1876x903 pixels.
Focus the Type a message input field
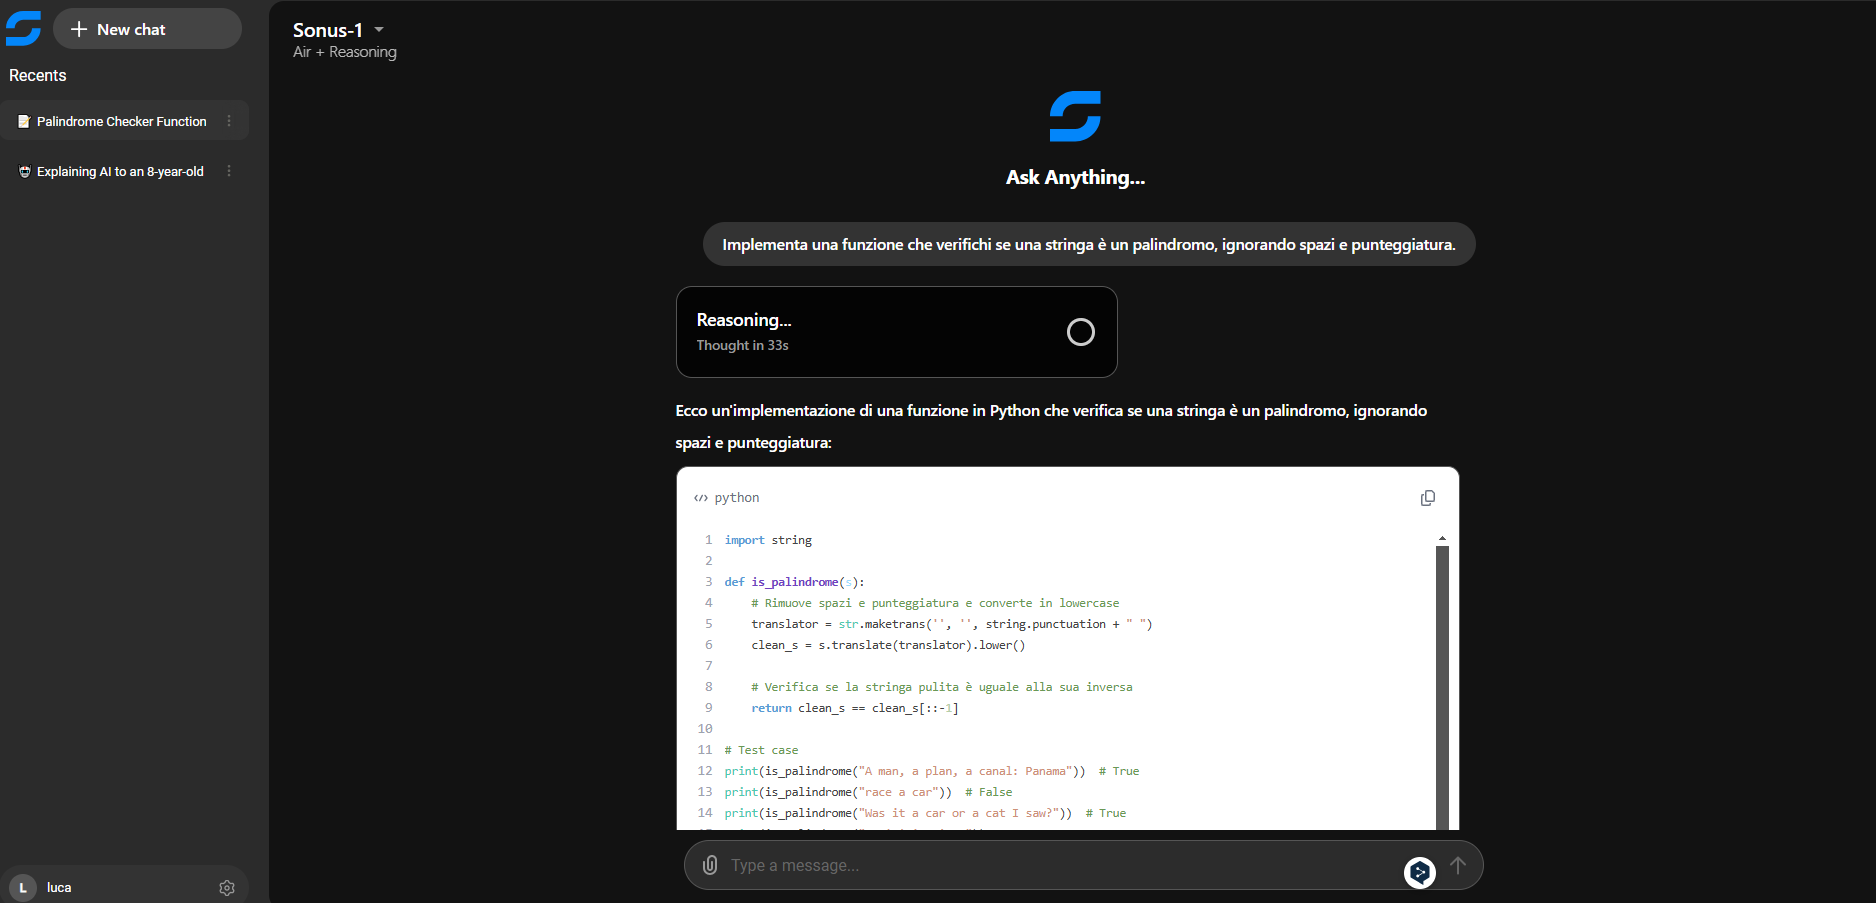[x=1060, y=865]
